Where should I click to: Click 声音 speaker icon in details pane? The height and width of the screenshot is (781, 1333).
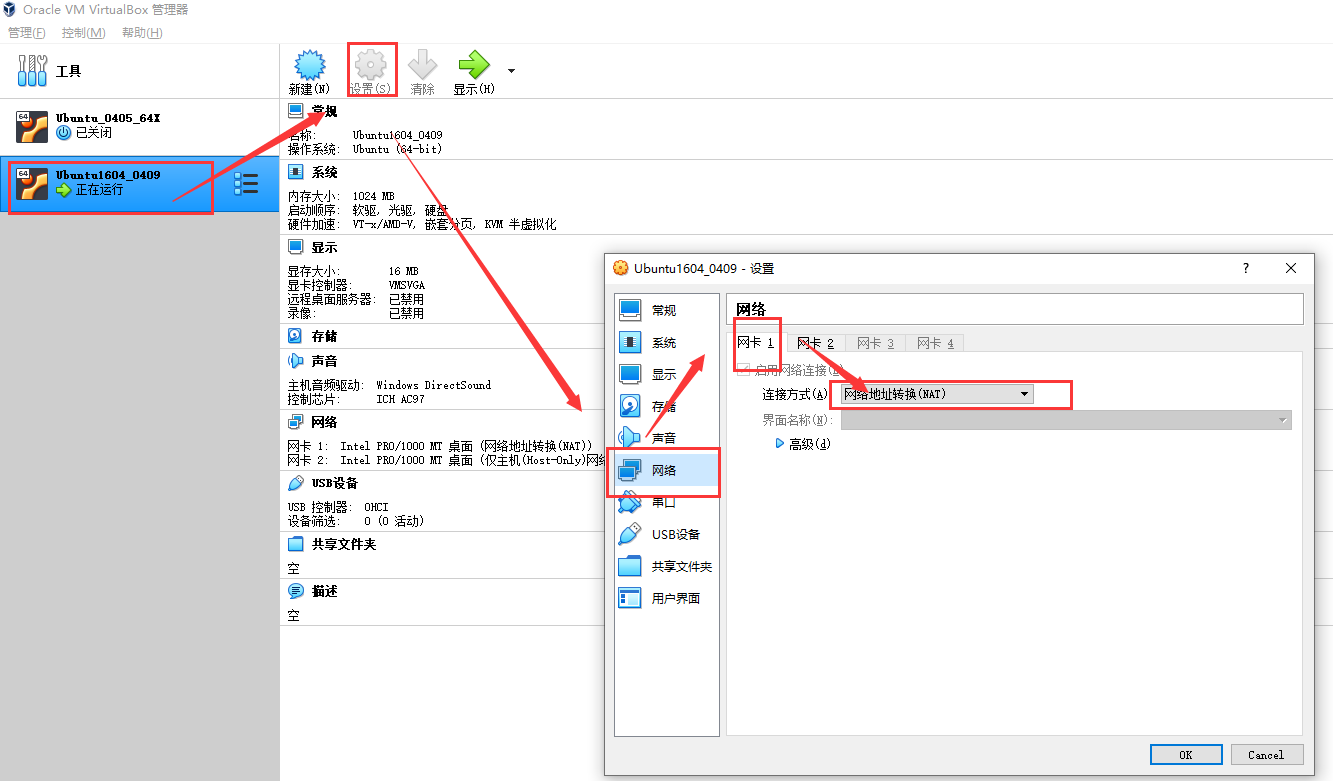point(296,361)
